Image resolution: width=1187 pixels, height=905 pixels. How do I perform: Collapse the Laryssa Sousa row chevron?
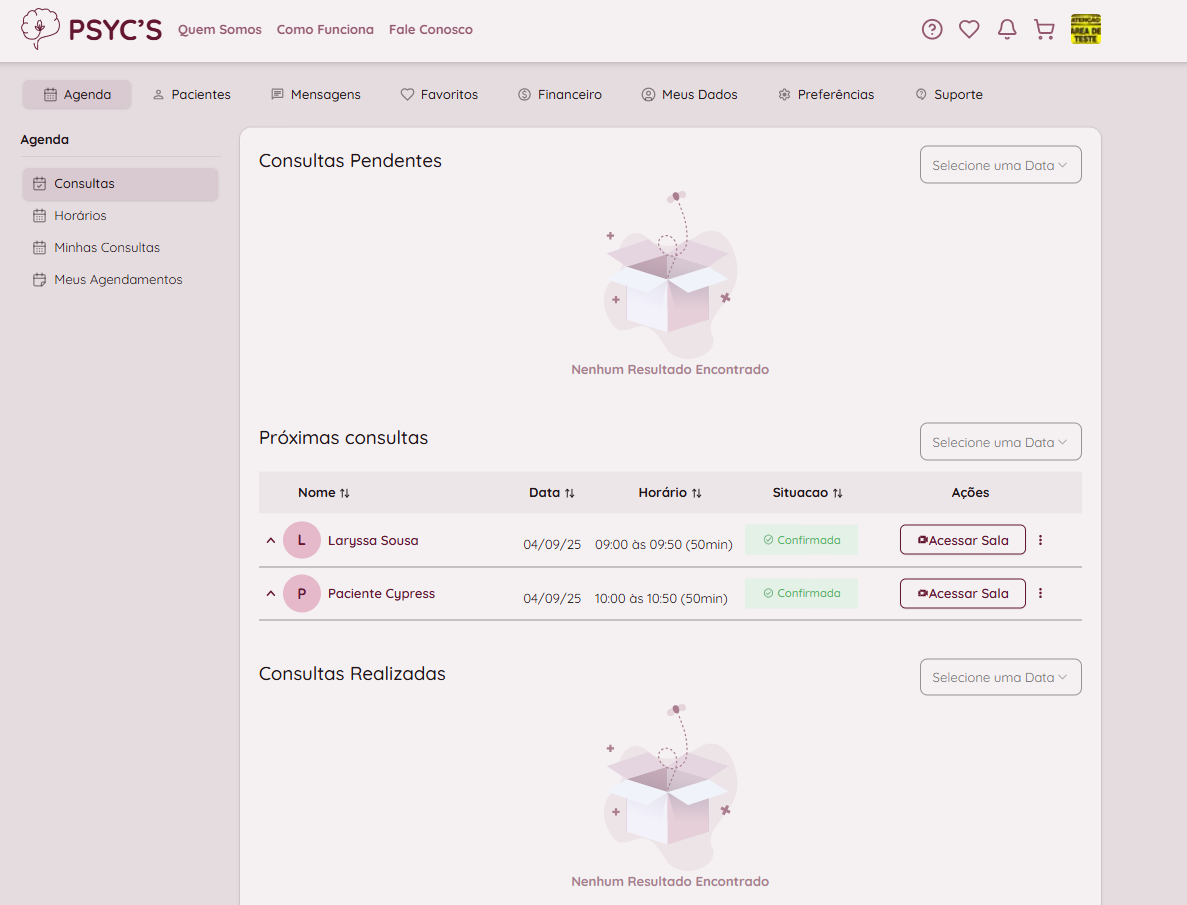[270, 540]
